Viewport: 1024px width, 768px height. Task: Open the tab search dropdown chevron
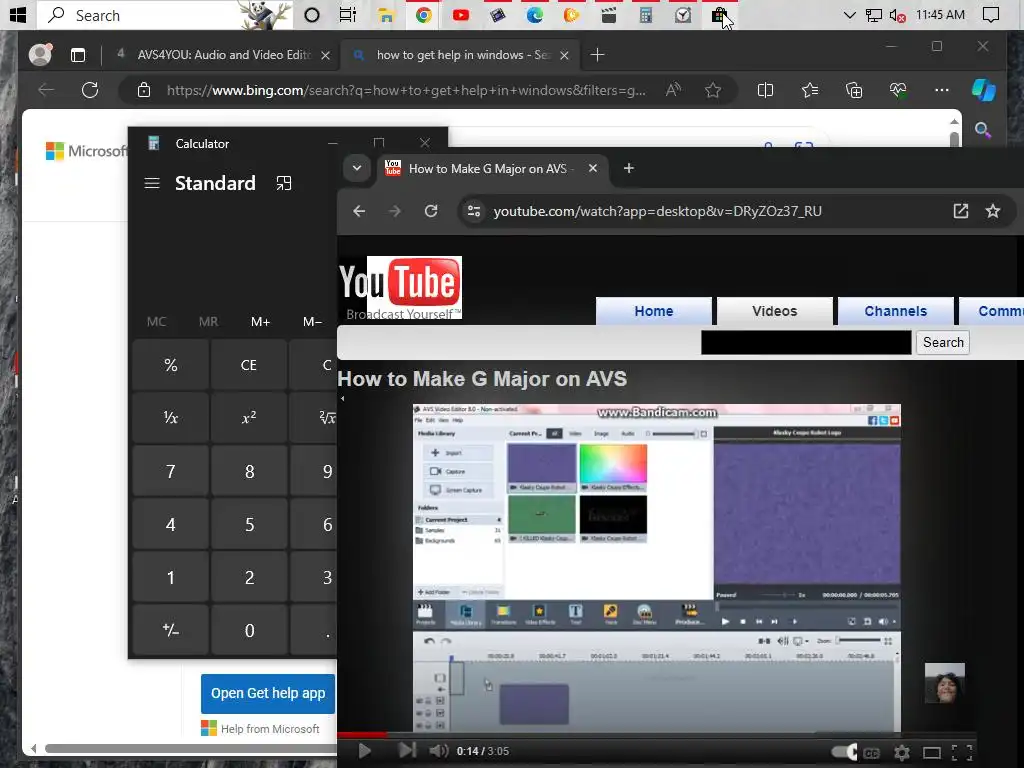pyautogui.click(x=357, y=168)
